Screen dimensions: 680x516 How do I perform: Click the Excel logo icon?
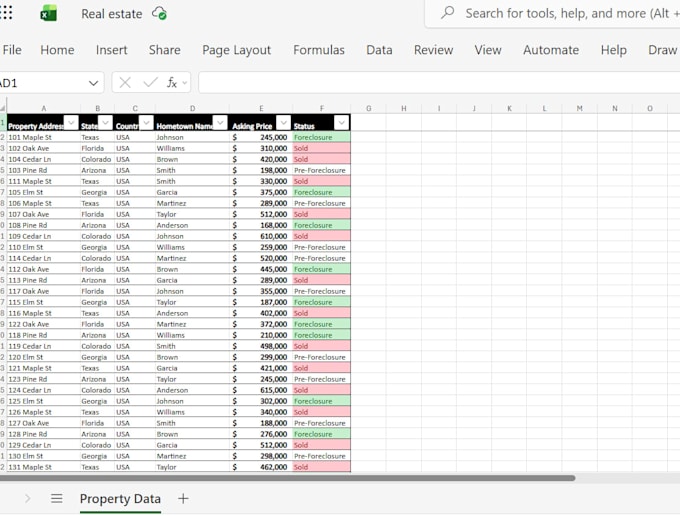click(49, 13)
